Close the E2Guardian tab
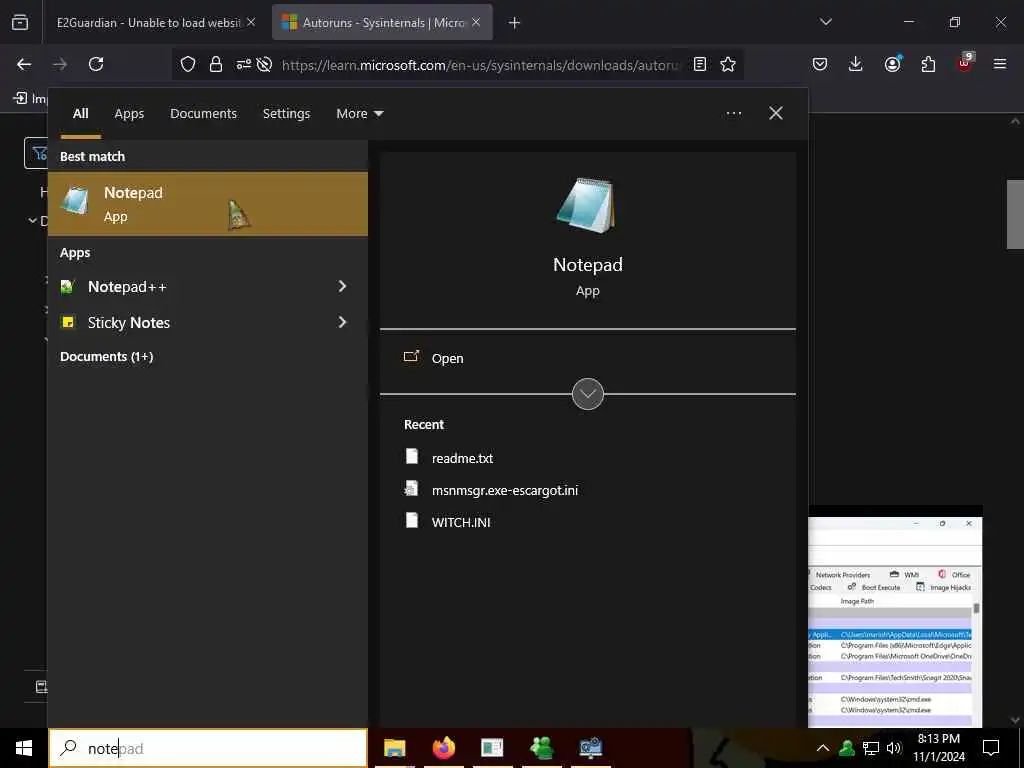This screenshot has width=1024, height=768. 251,22
